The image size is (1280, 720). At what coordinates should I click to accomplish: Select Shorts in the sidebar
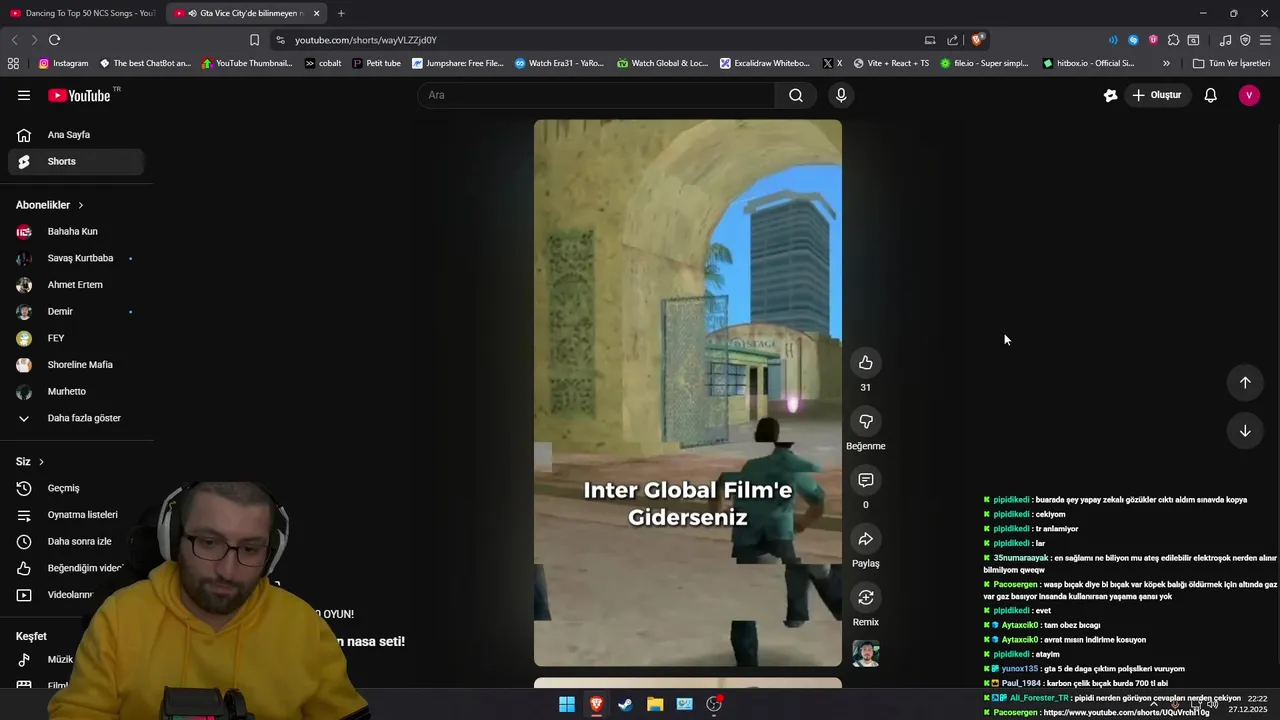[76, 161]
